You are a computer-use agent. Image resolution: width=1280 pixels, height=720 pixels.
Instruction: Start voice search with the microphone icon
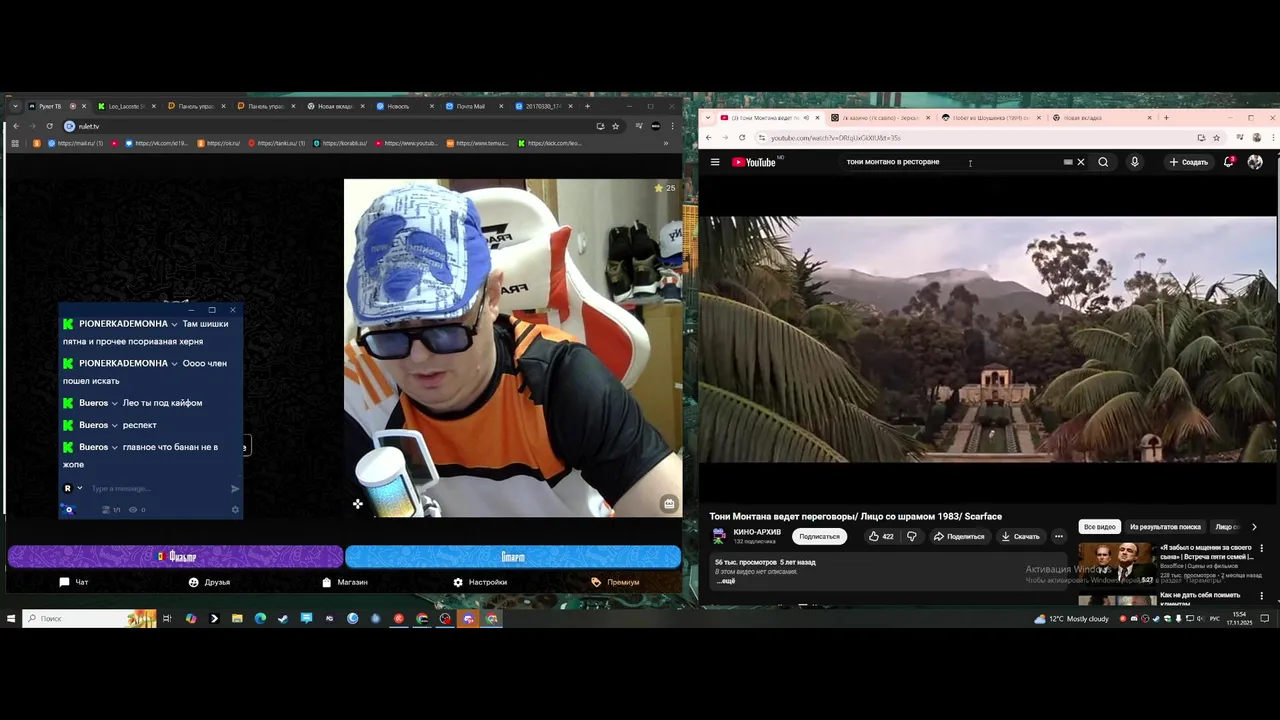point(1134,162)
